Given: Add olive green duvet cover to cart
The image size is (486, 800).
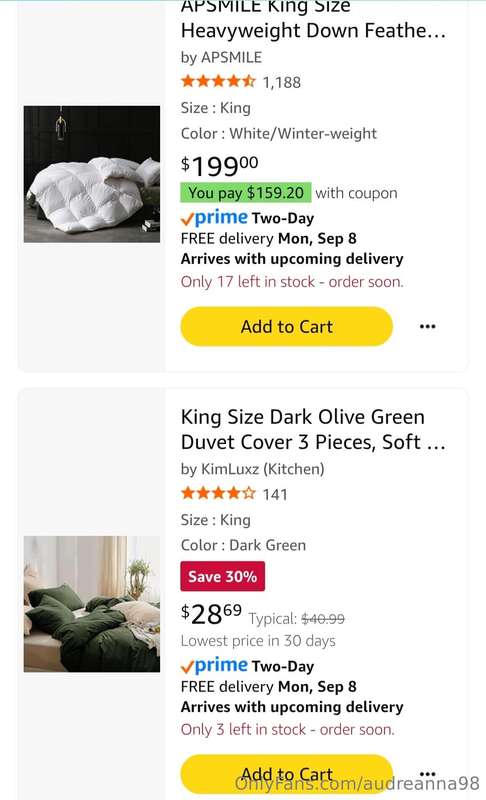Looking at the screenshot, I should click(287, 774).
